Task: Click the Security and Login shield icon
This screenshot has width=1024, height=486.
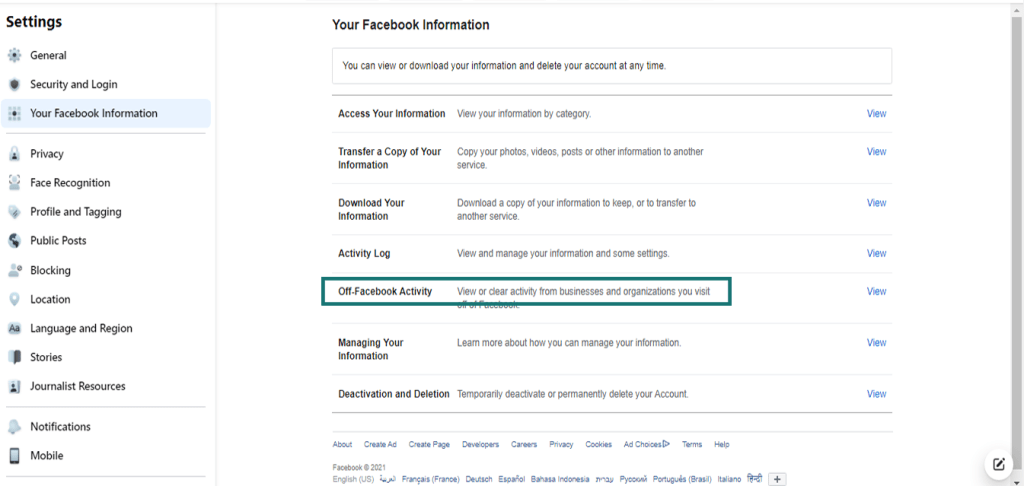Action: (14, 84)
